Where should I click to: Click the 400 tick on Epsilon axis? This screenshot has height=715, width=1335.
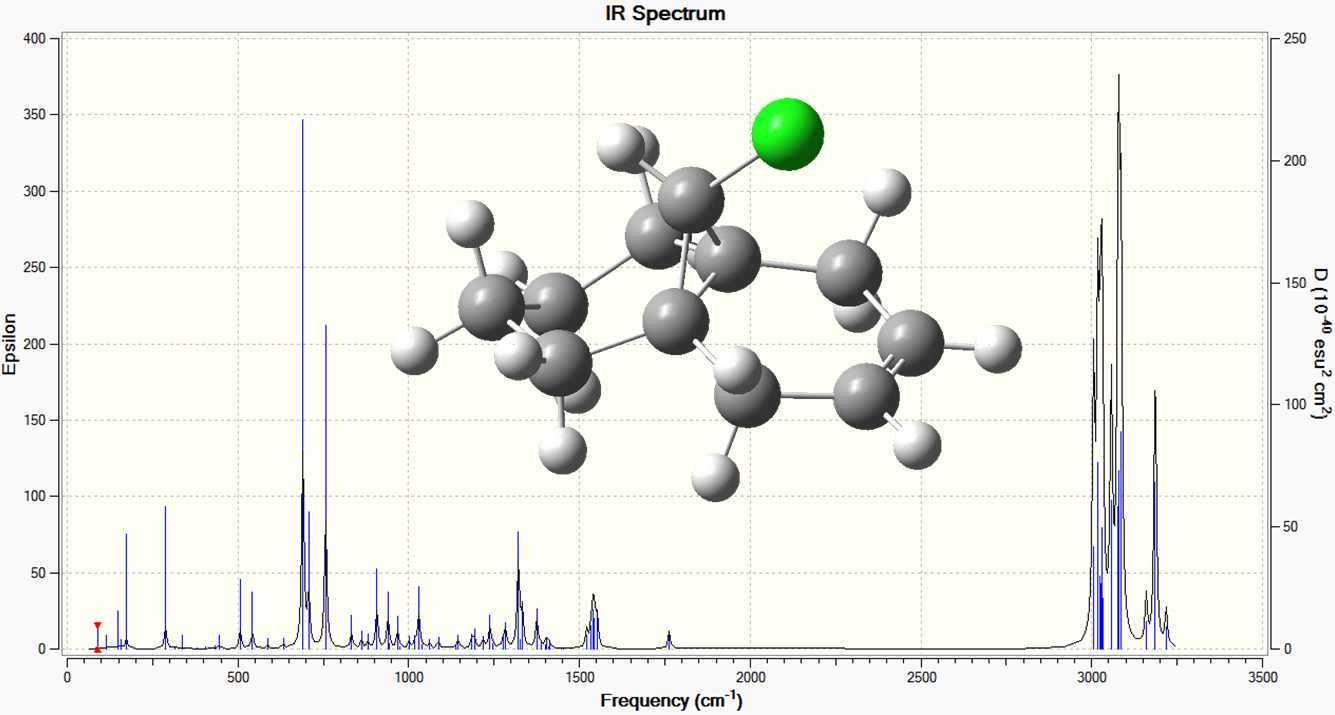pos(36,38)
